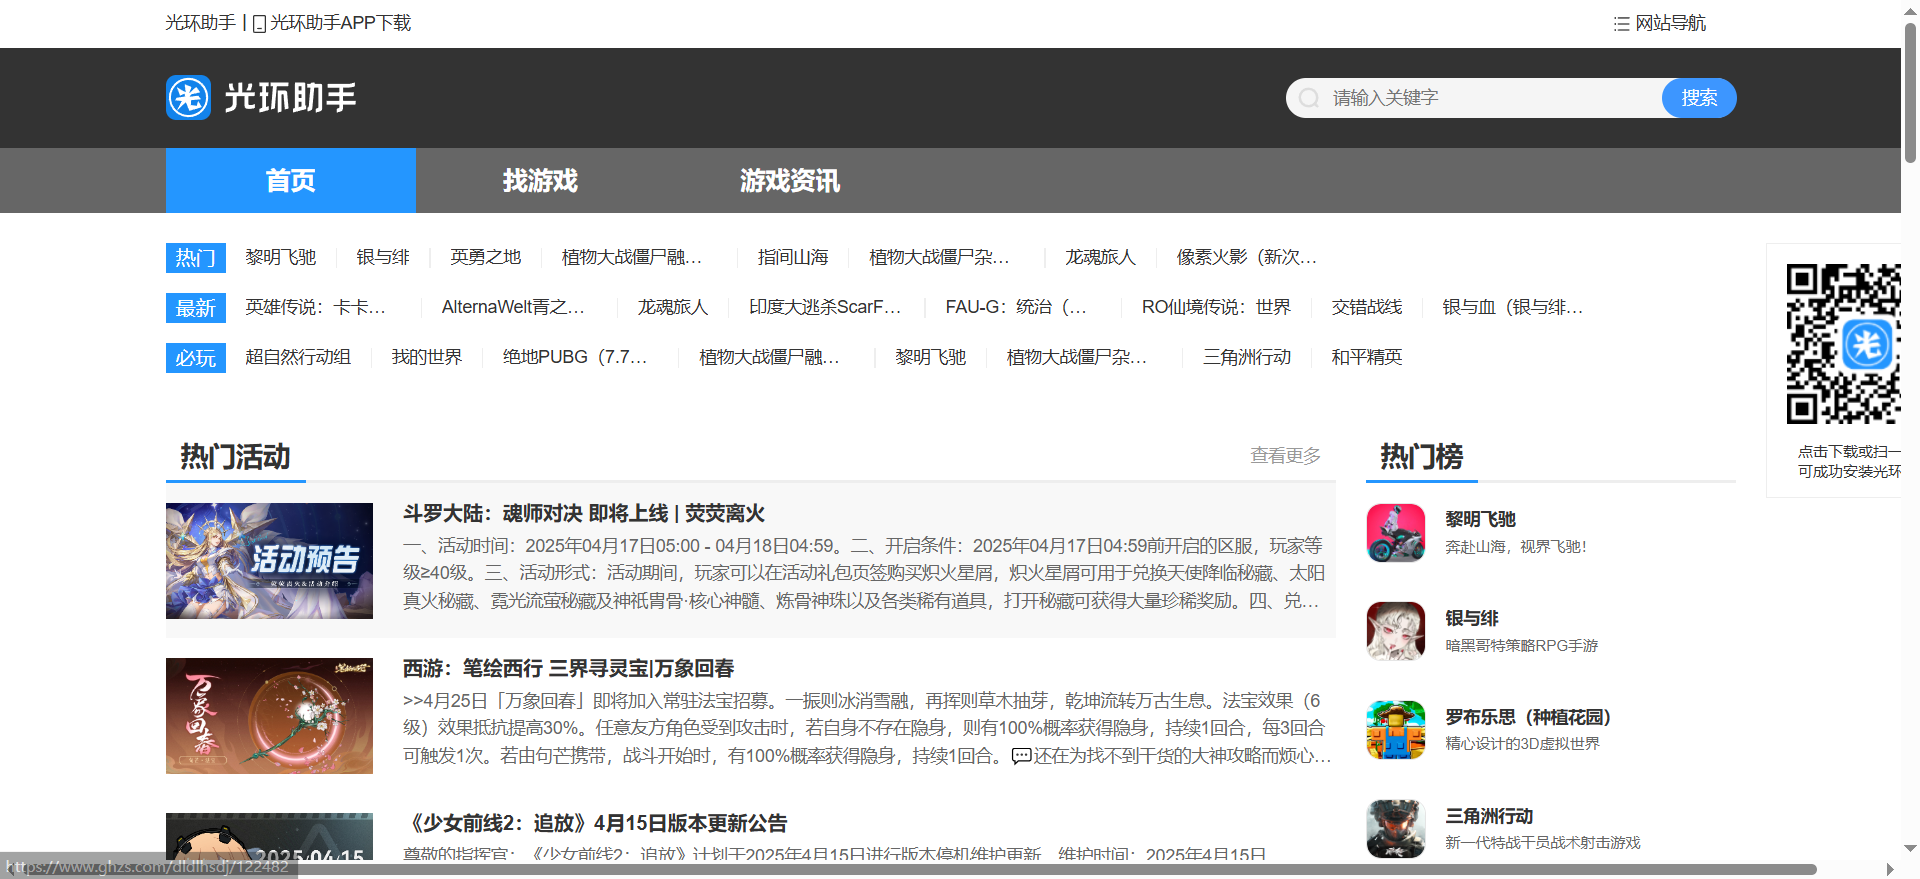The image size is (1920, 879).
Task: Open the 罗布乐思 game icon
Action: pos(1395,730)
